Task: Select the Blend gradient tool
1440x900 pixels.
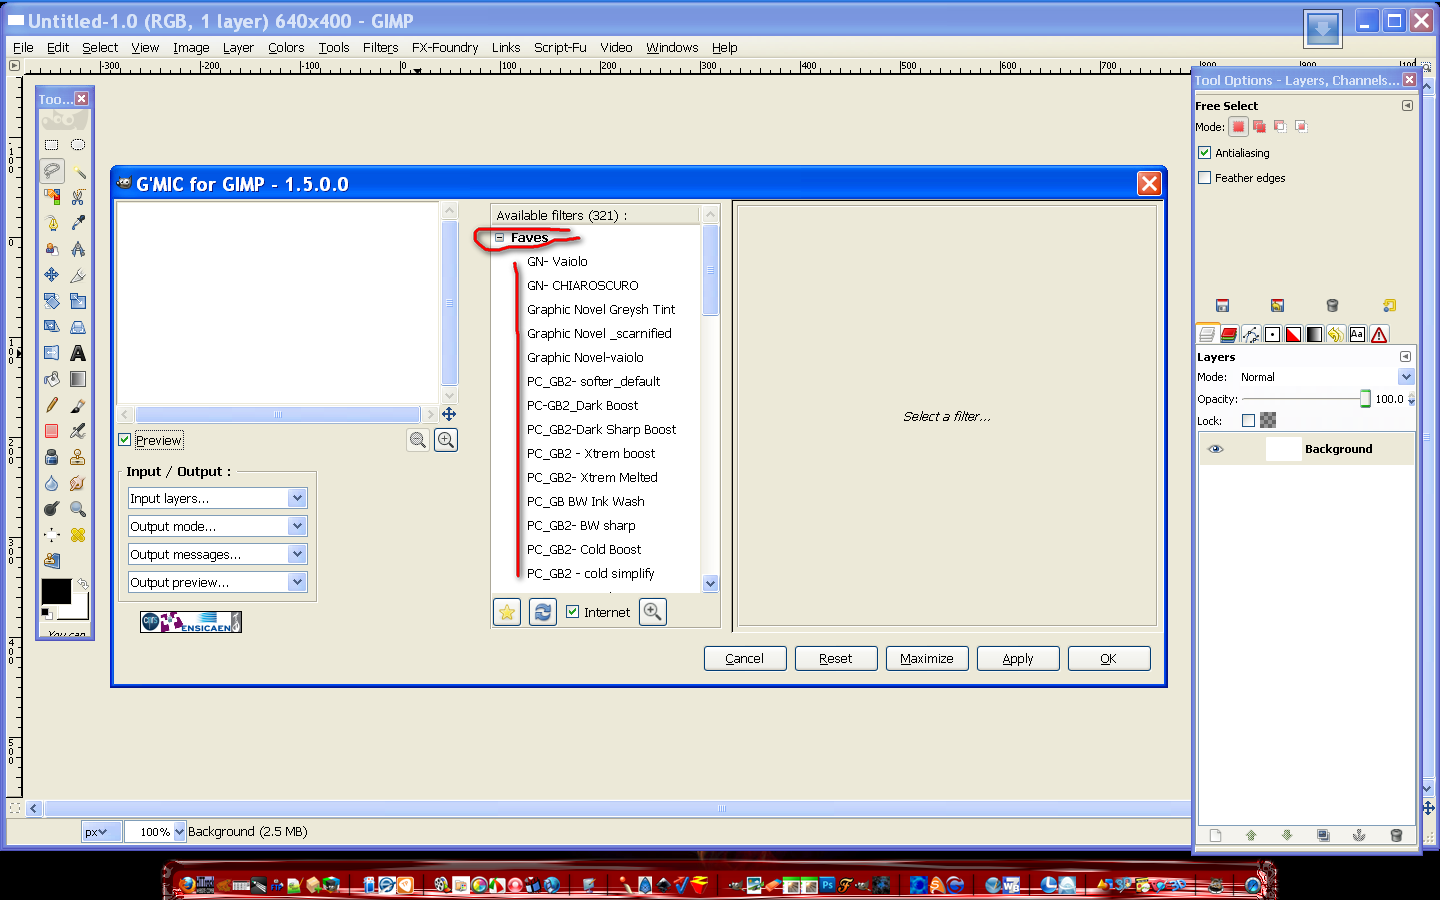Action: click(x=78, y=379)
